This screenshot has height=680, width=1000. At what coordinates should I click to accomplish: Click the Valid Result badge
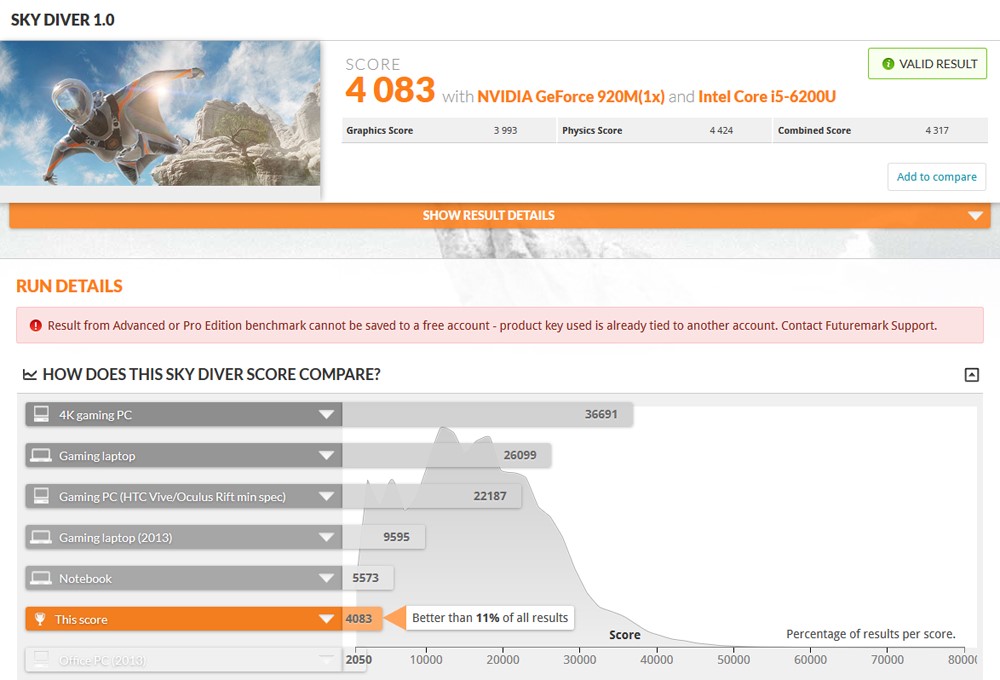(x=927, y=64)
